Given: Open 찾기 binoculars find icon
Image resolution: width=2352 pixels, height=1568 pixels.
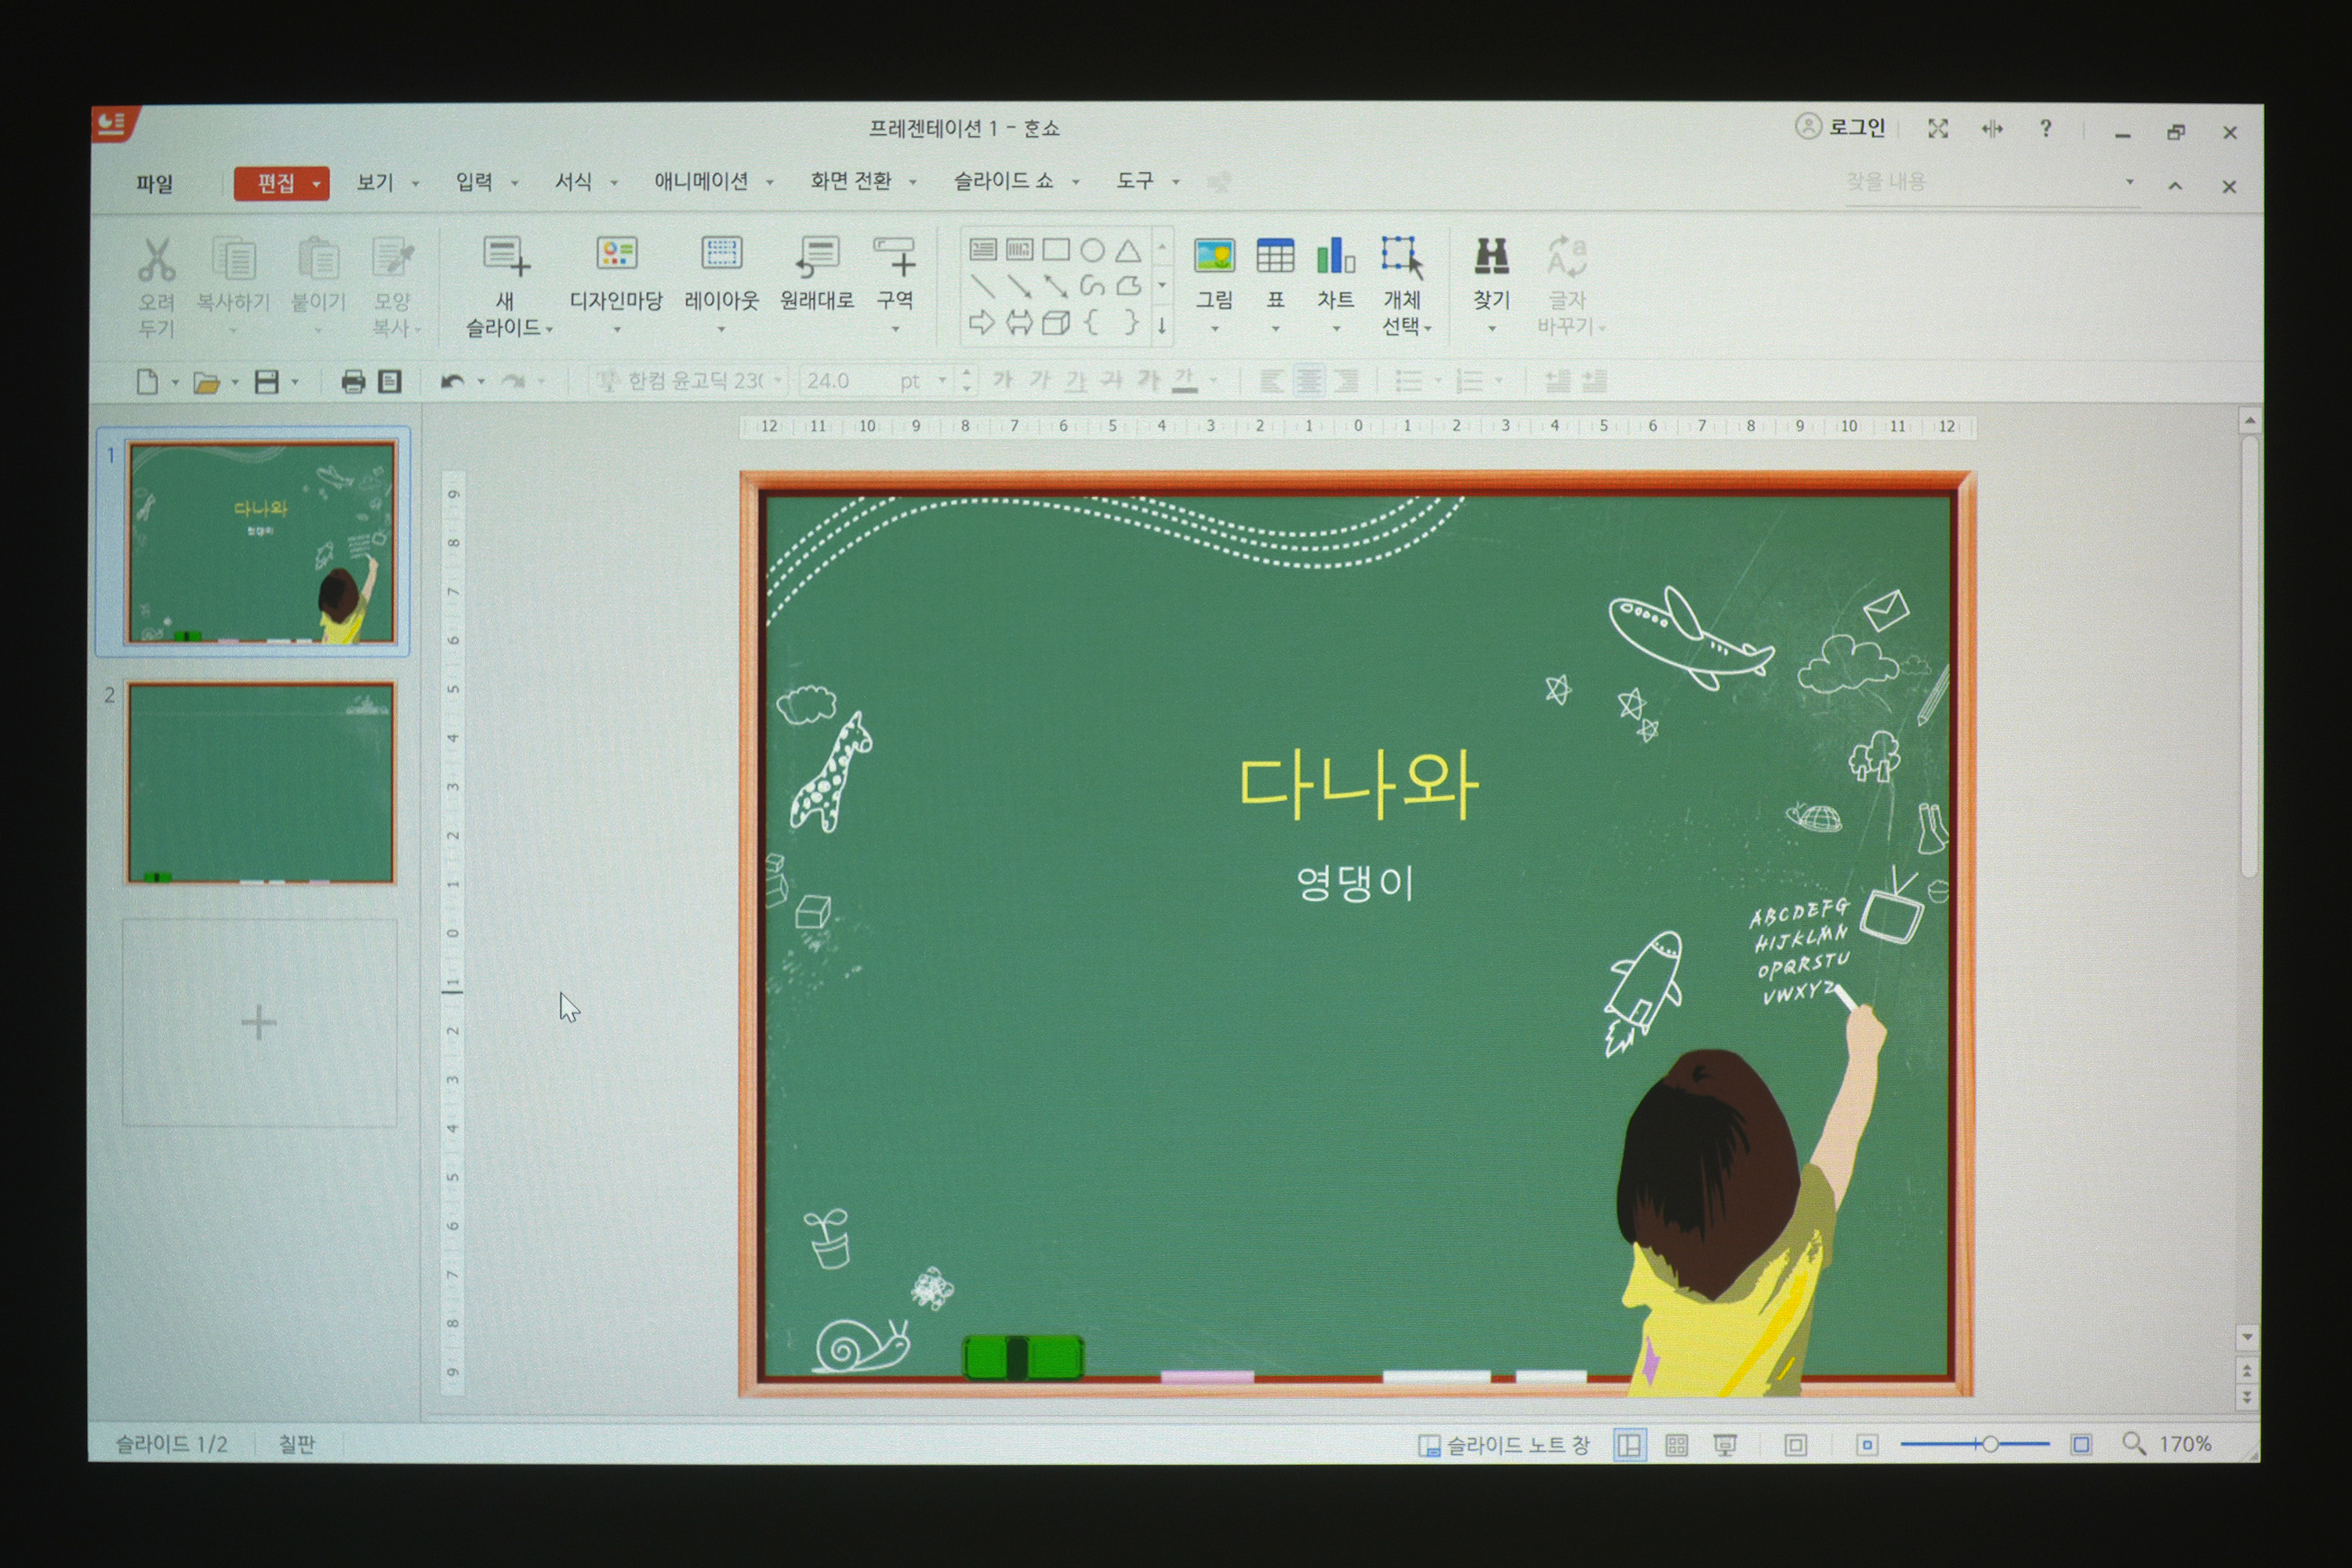Looking at the screenshot, I should [1491, 256].
